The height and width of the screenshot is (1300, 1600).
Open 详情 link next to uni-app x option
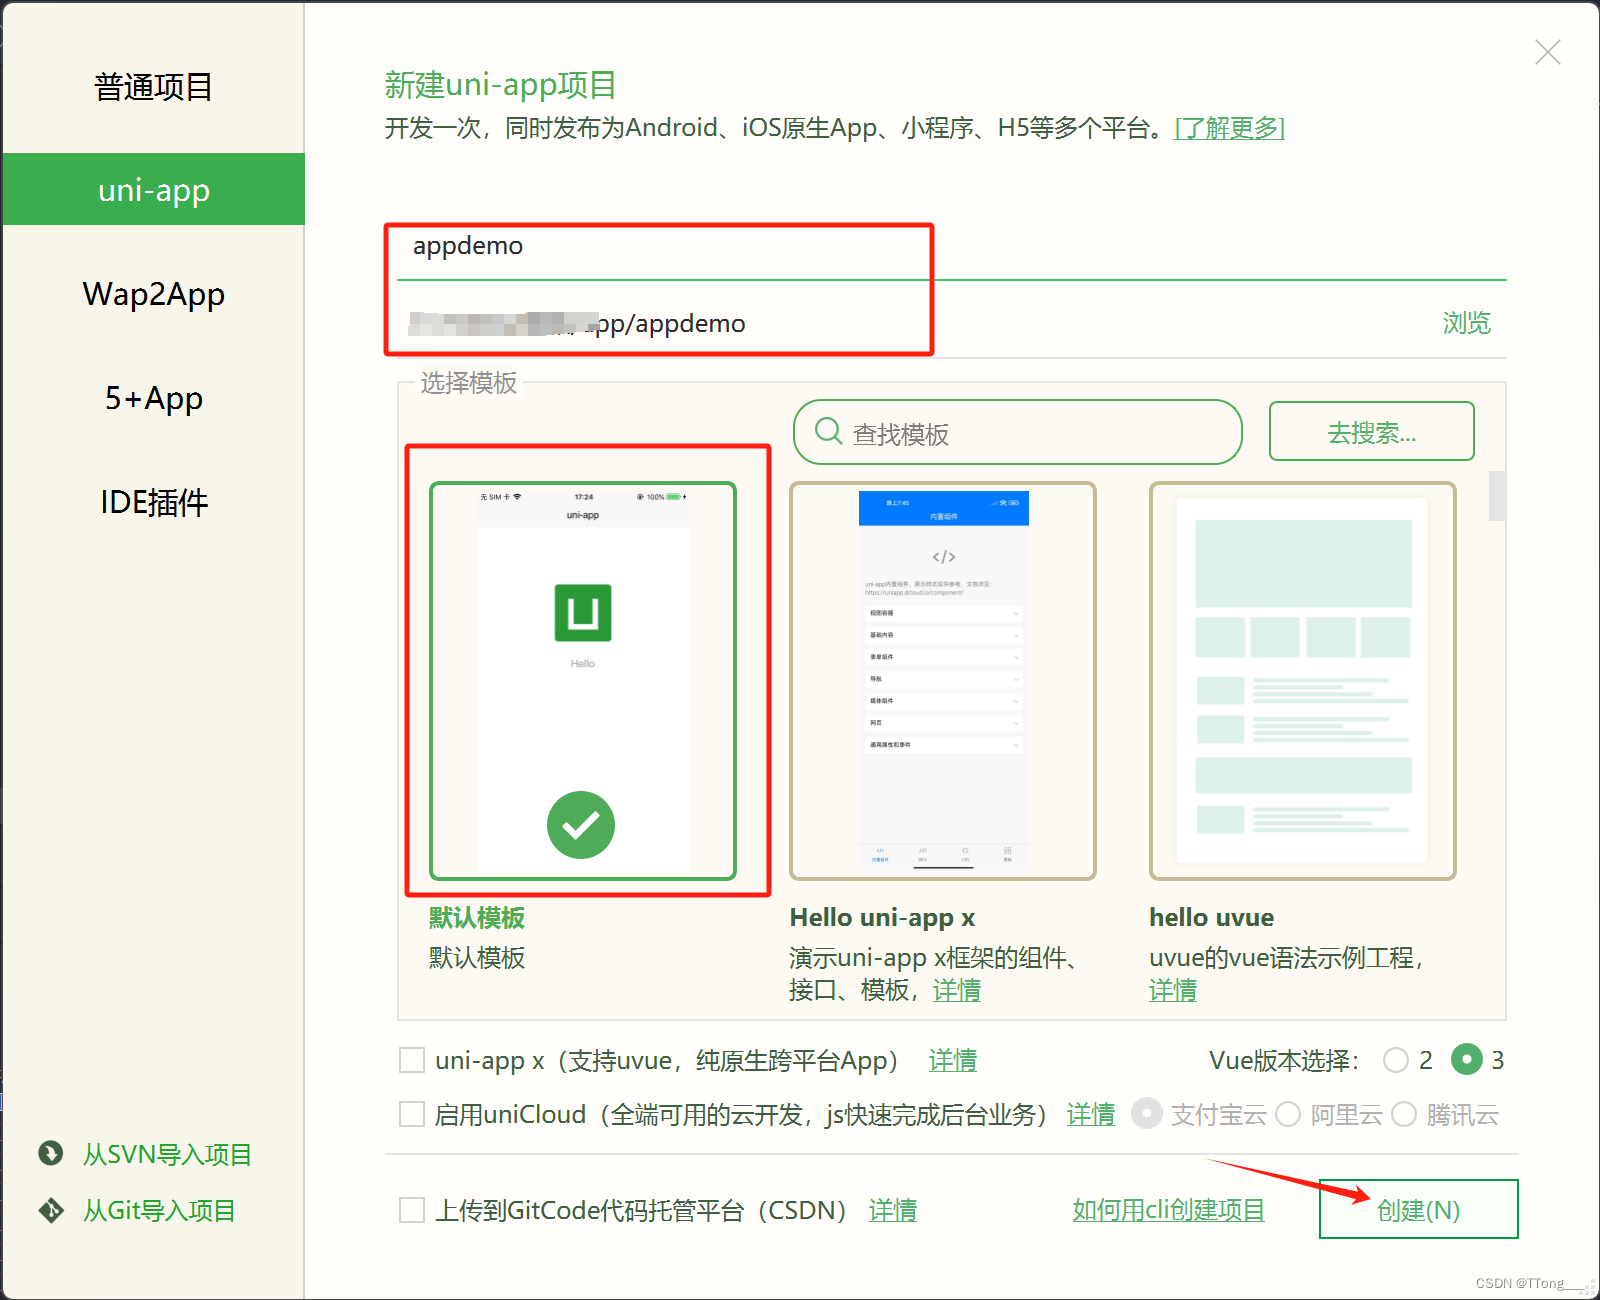click(x=953, y=1060)
